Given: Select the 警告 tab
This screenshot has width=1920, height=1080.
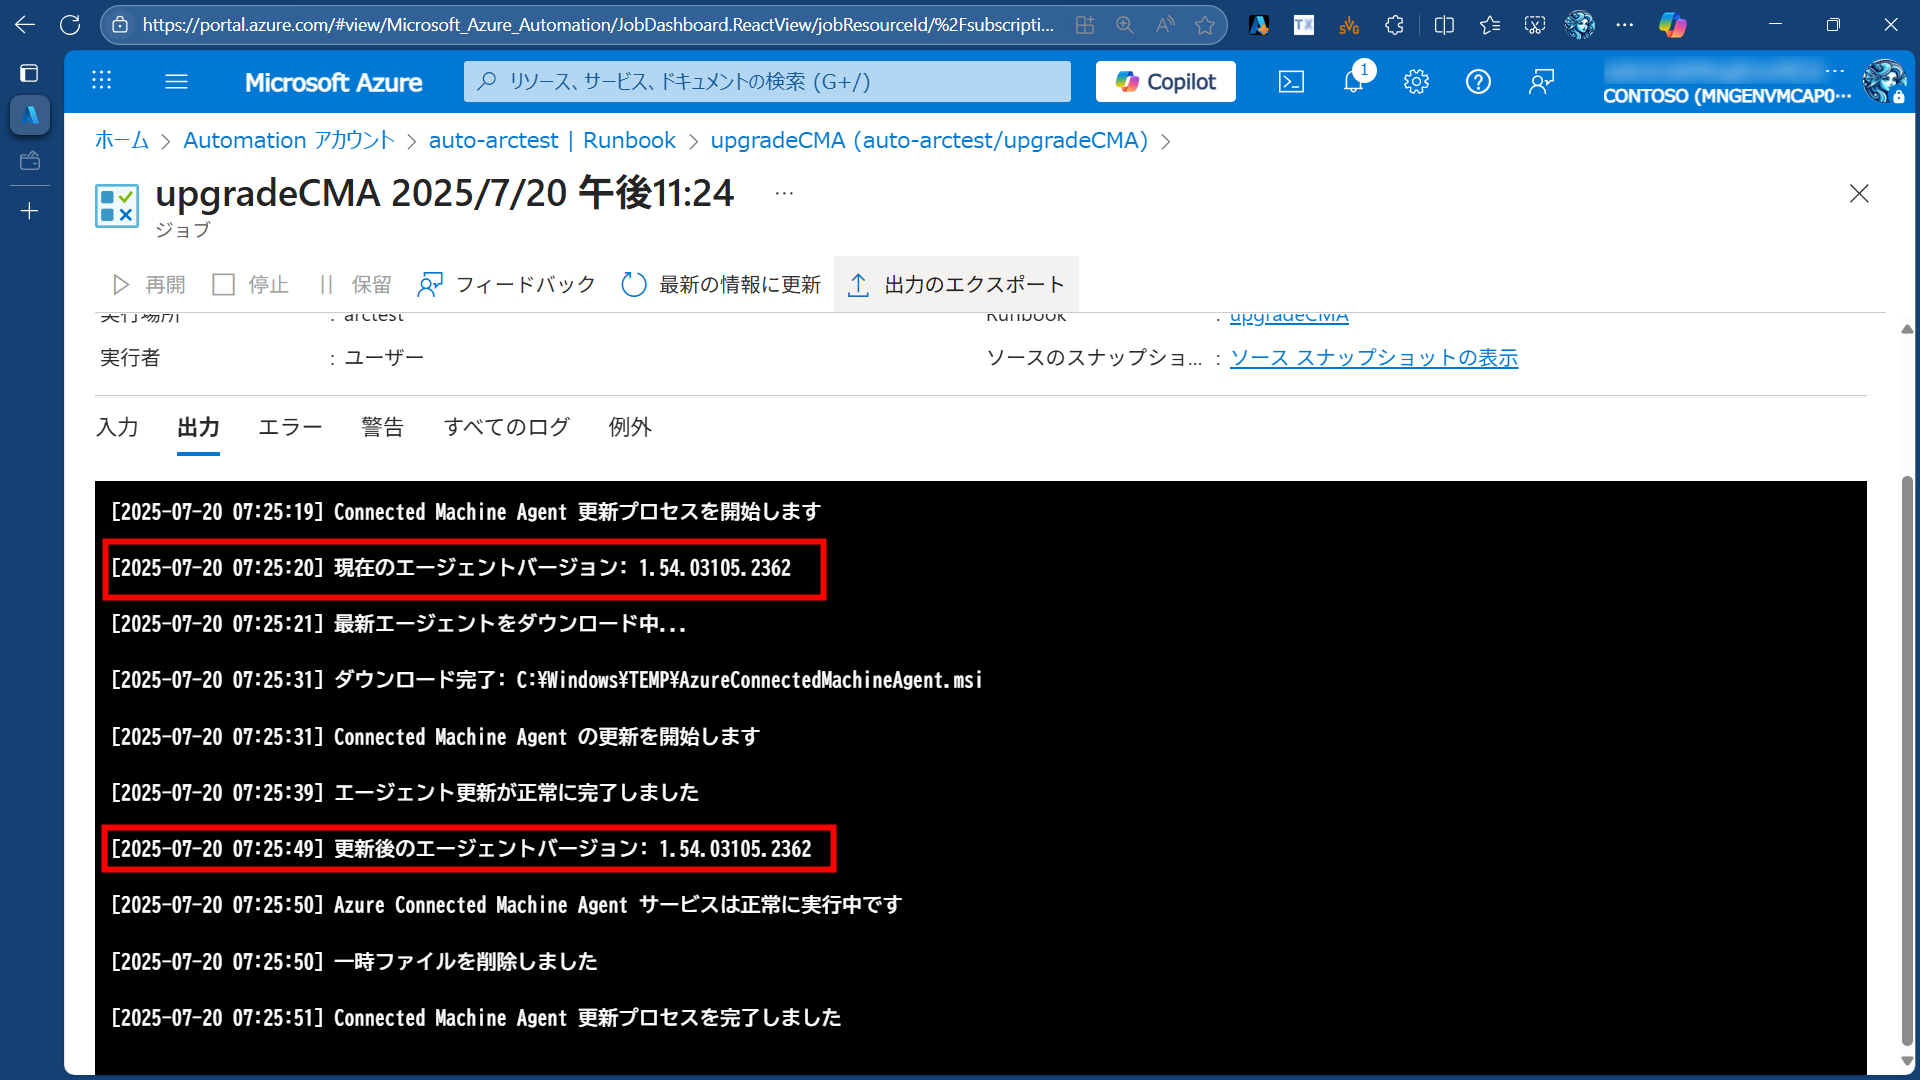Looking at the screenshot, I should [382, 428].
